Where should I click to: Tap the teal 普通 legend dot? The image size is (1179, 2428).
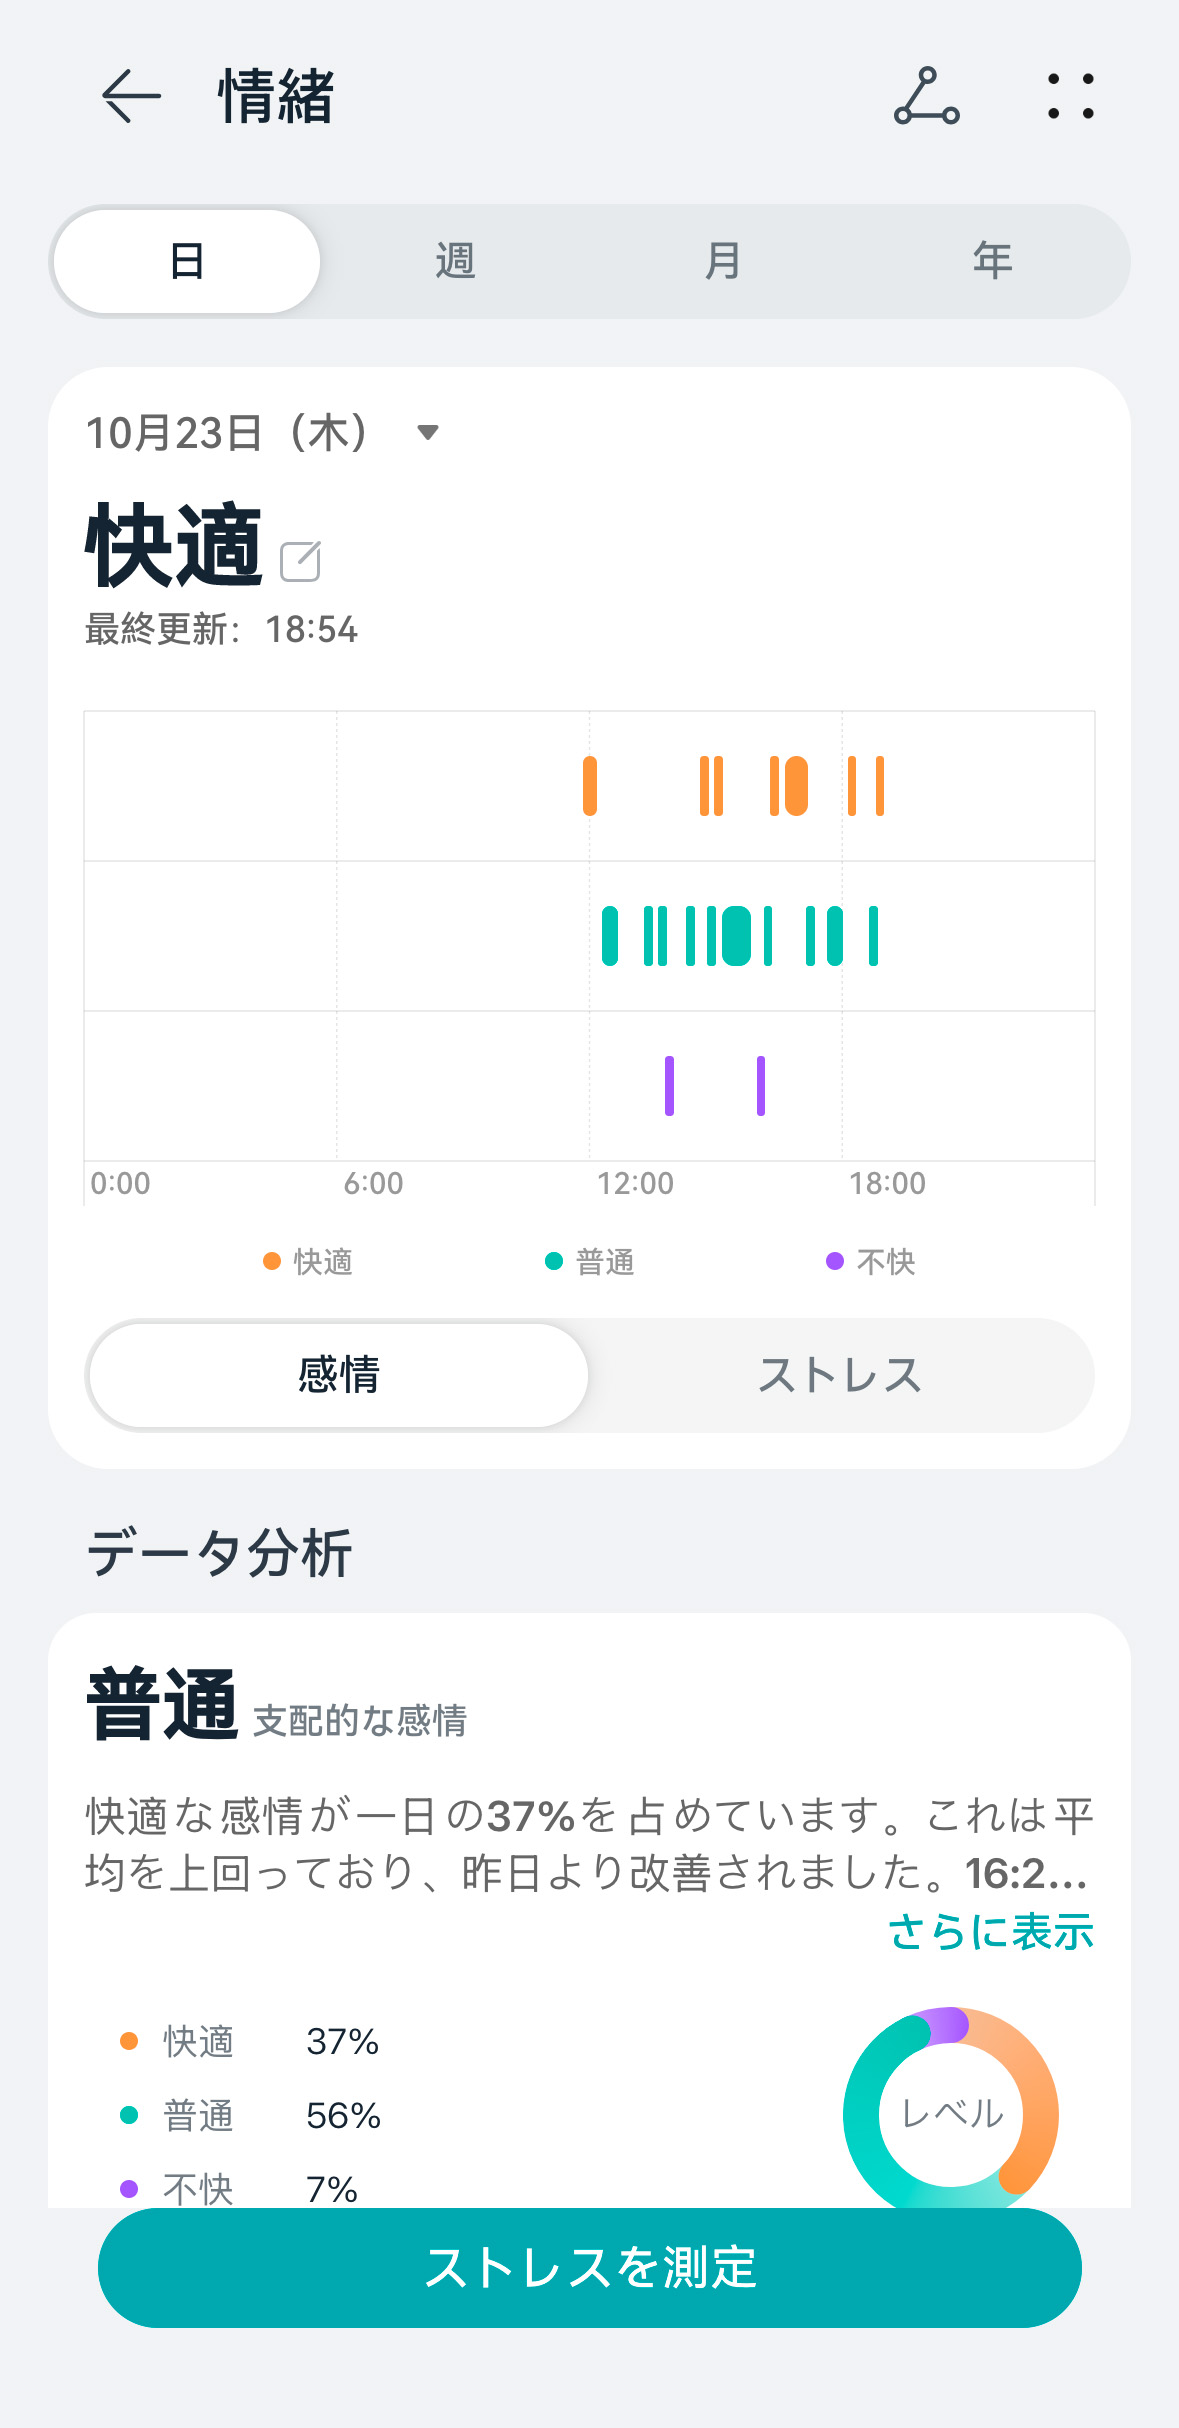tap(554, 1261)
